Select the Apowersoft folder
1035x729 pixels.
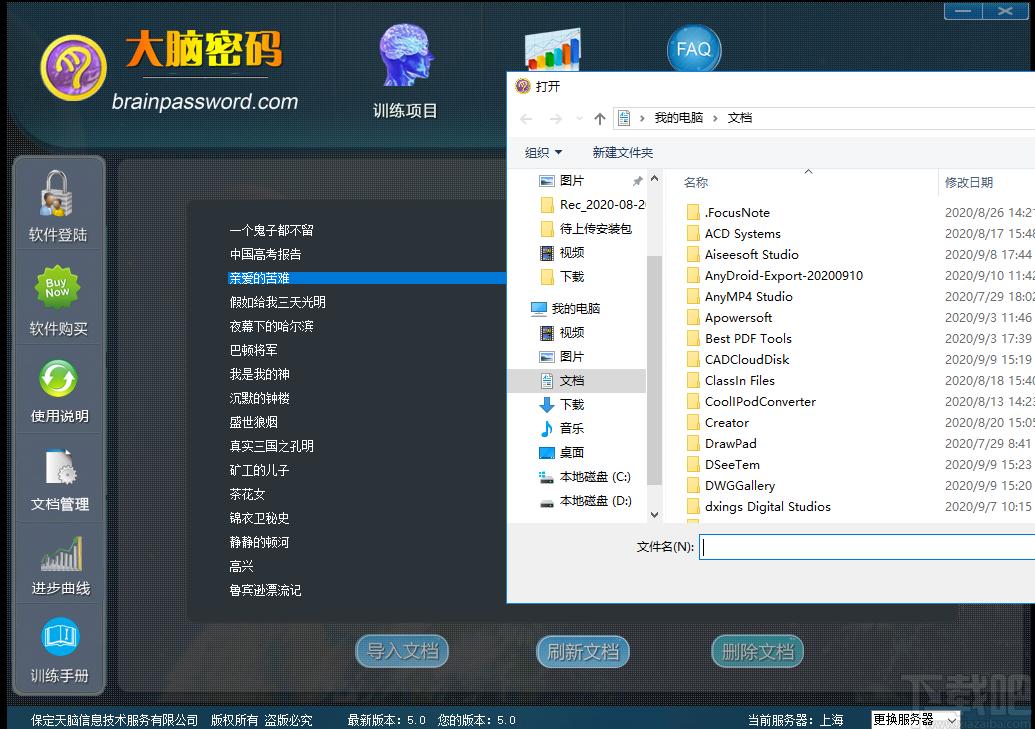pos(738,318)
